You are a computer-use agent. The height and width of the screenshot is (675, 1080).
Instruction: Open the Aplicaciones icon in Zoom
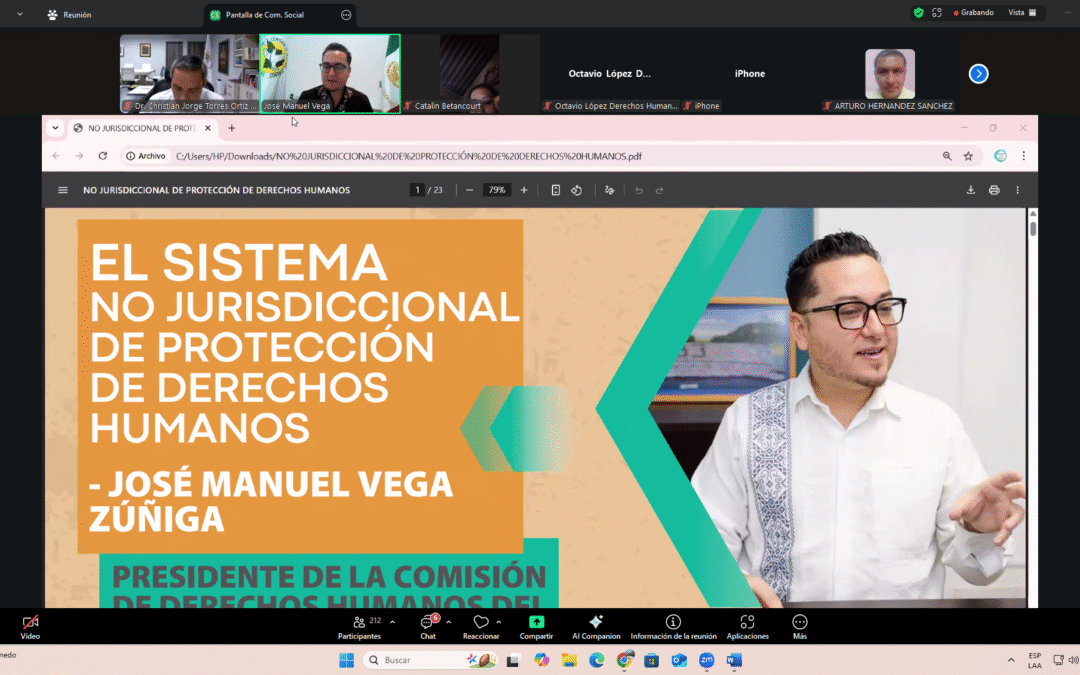pyautogui.click(x=747, y=626)
